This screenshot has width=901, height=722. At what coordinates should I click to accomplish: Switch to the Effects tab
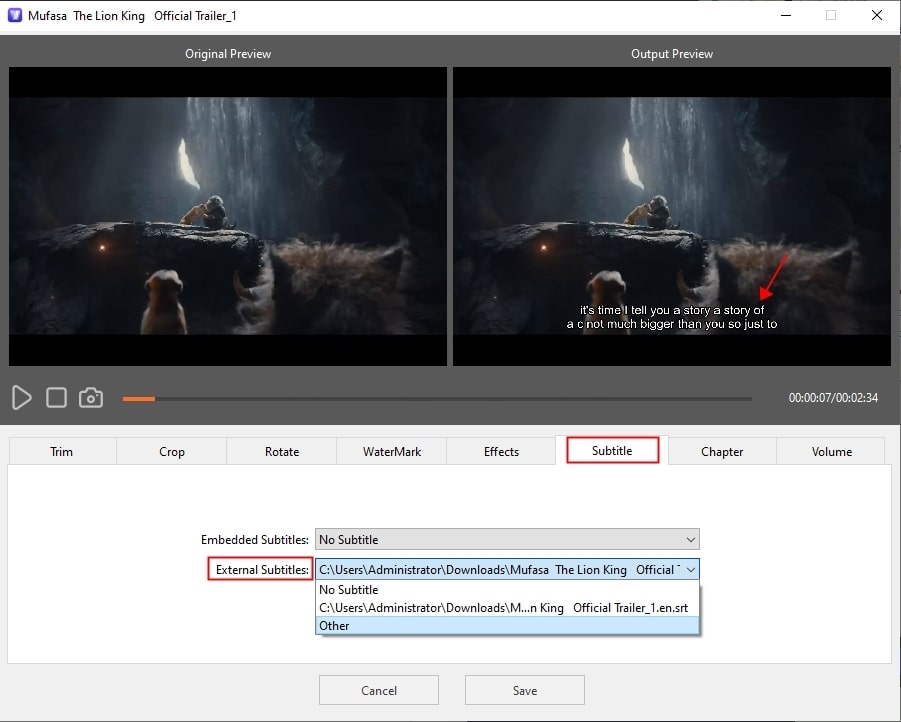500,451
